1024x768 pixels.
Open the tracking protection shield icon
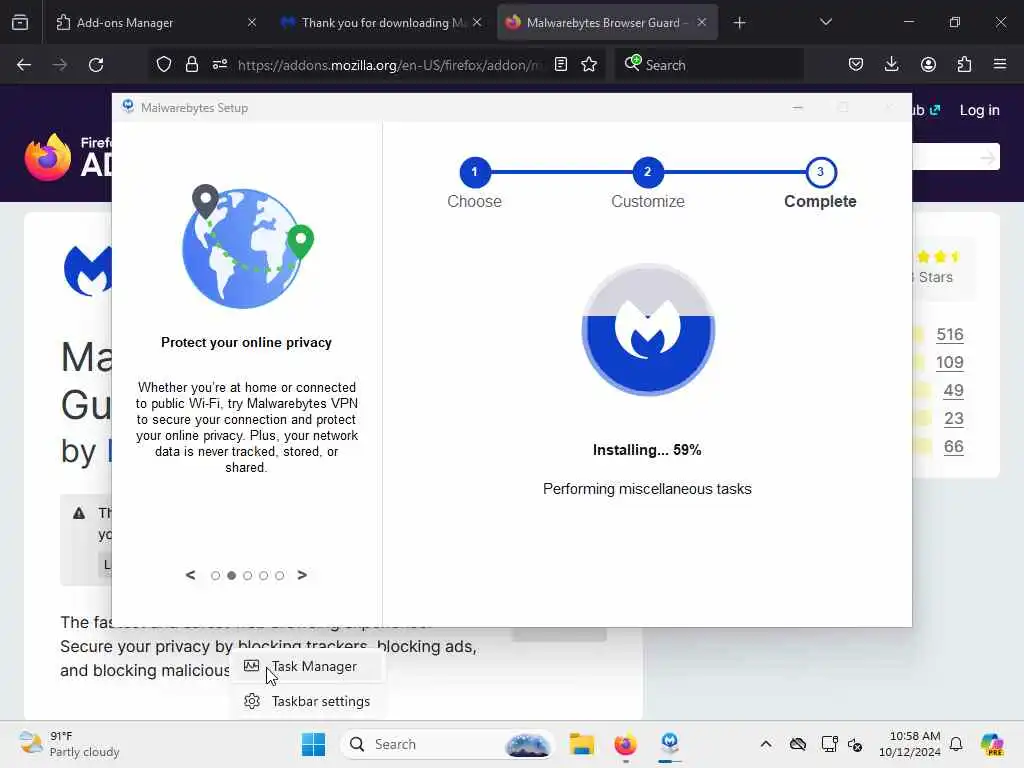164,65
